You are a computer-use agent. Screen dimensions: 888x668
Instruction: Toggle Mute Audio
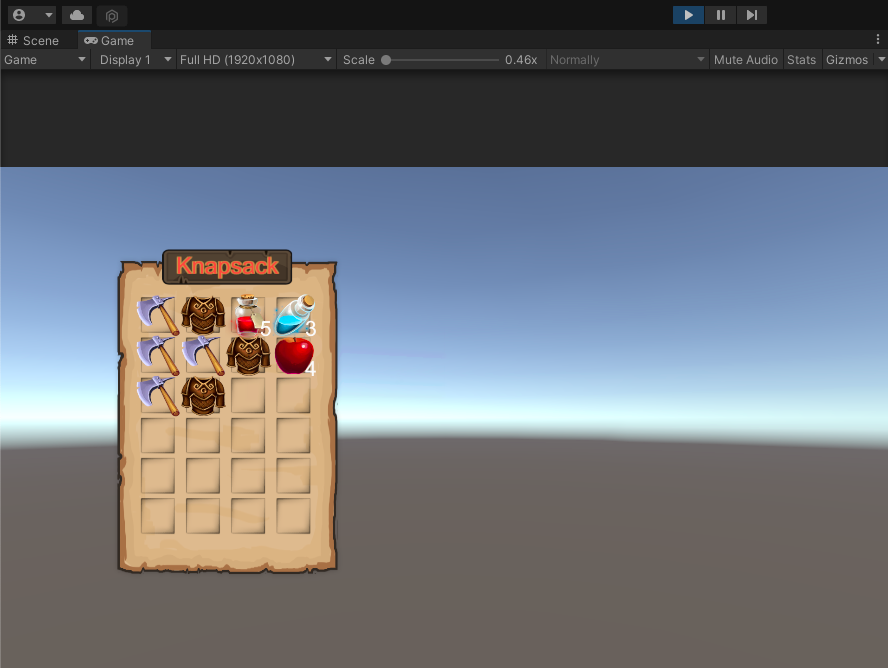(745, 60)
